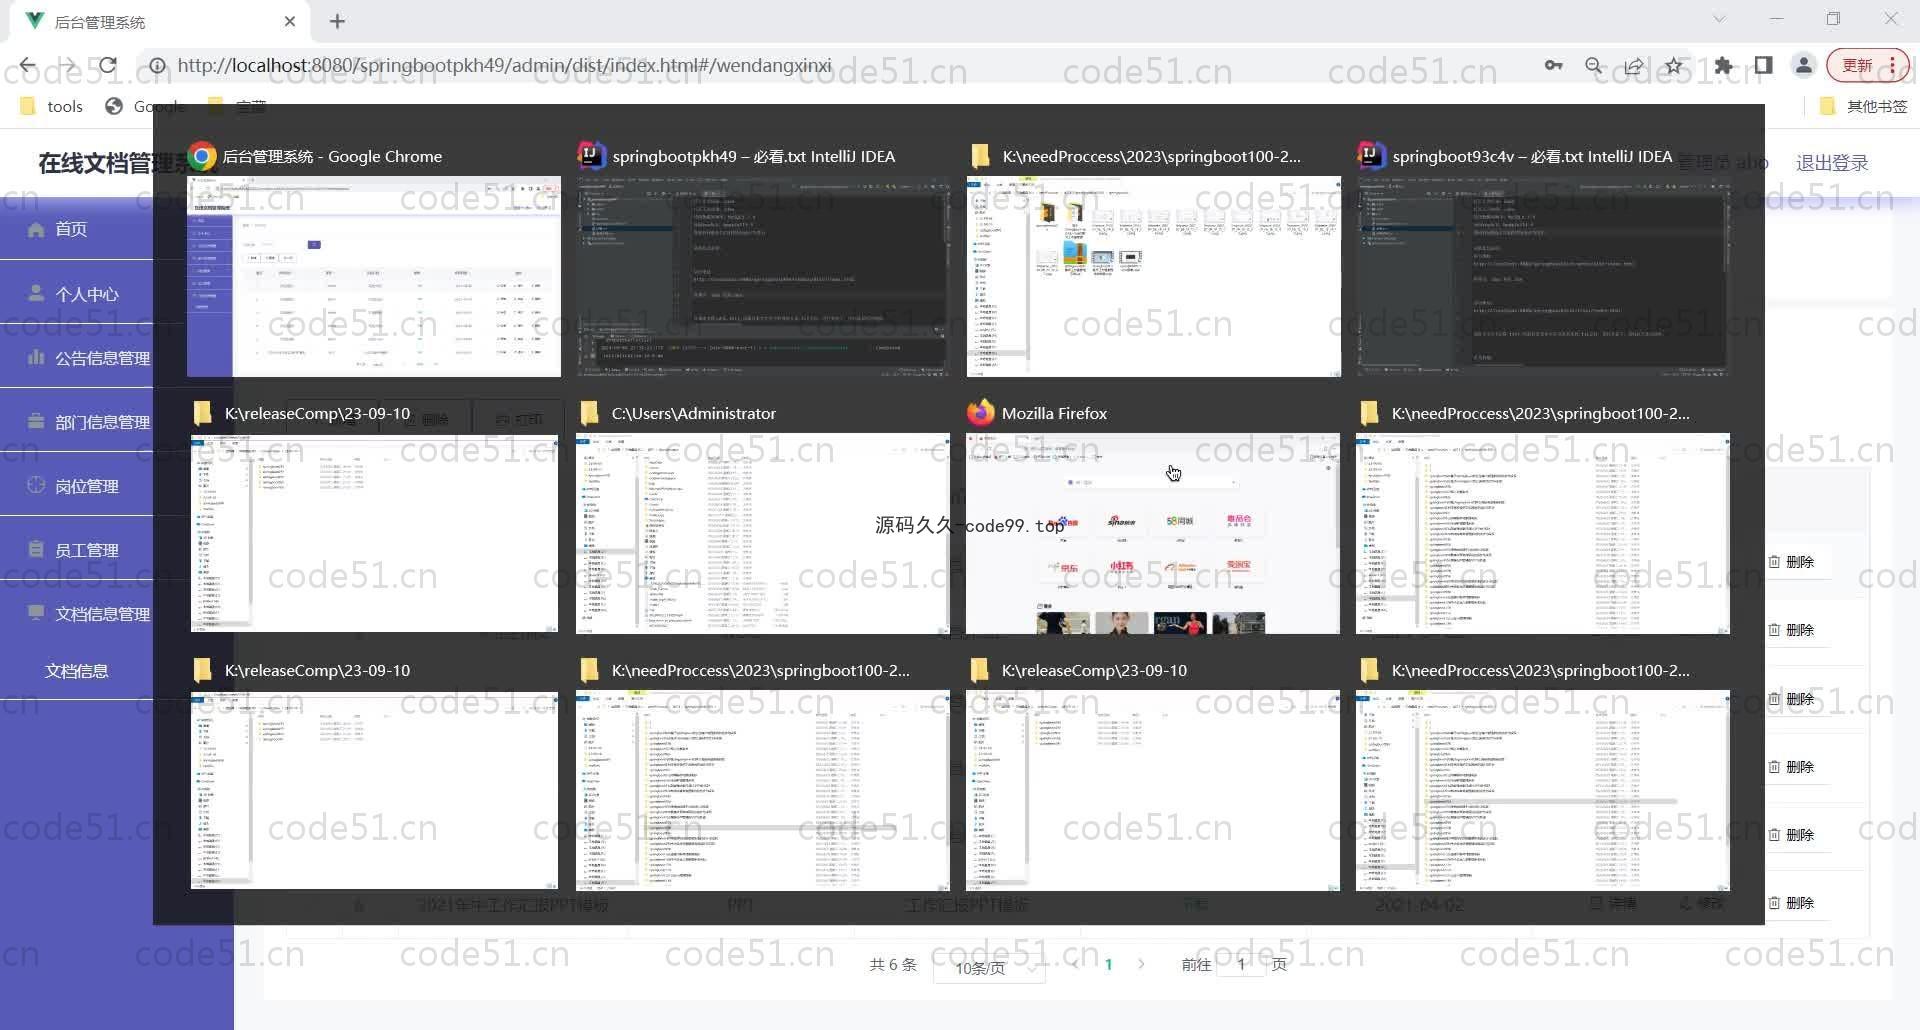The image size is (1920, 1030).
Task: Click the springbootpkh49 – 必看.txt switcher title
Action: pyautogui.click(x=754, y=156)
